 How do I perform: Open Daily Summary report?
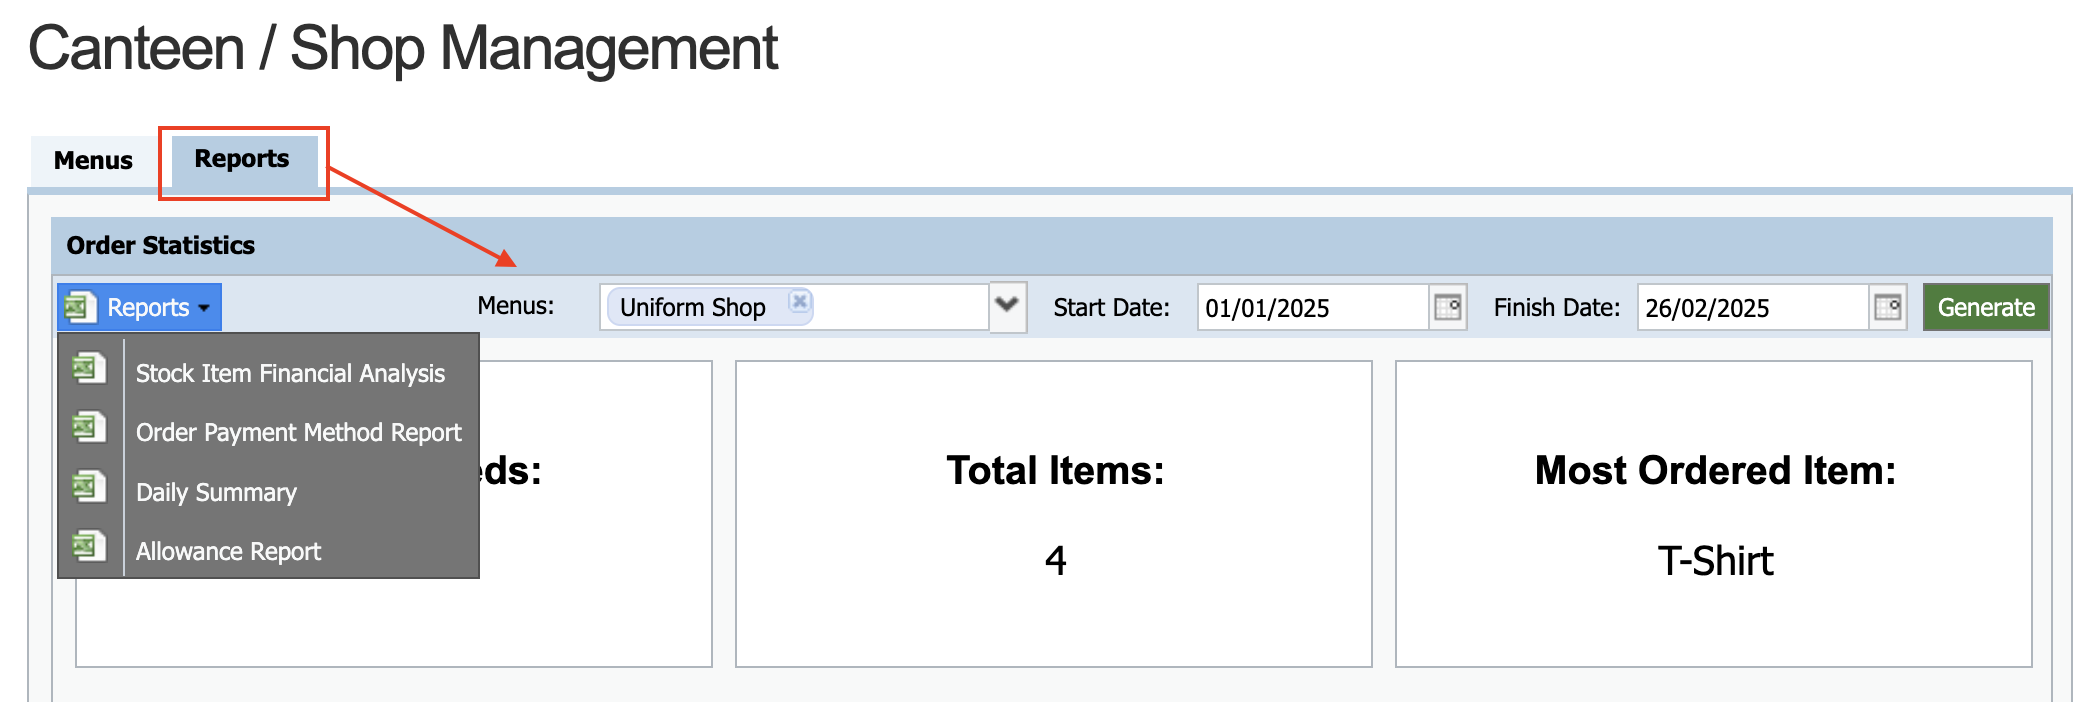pos(216,492)
